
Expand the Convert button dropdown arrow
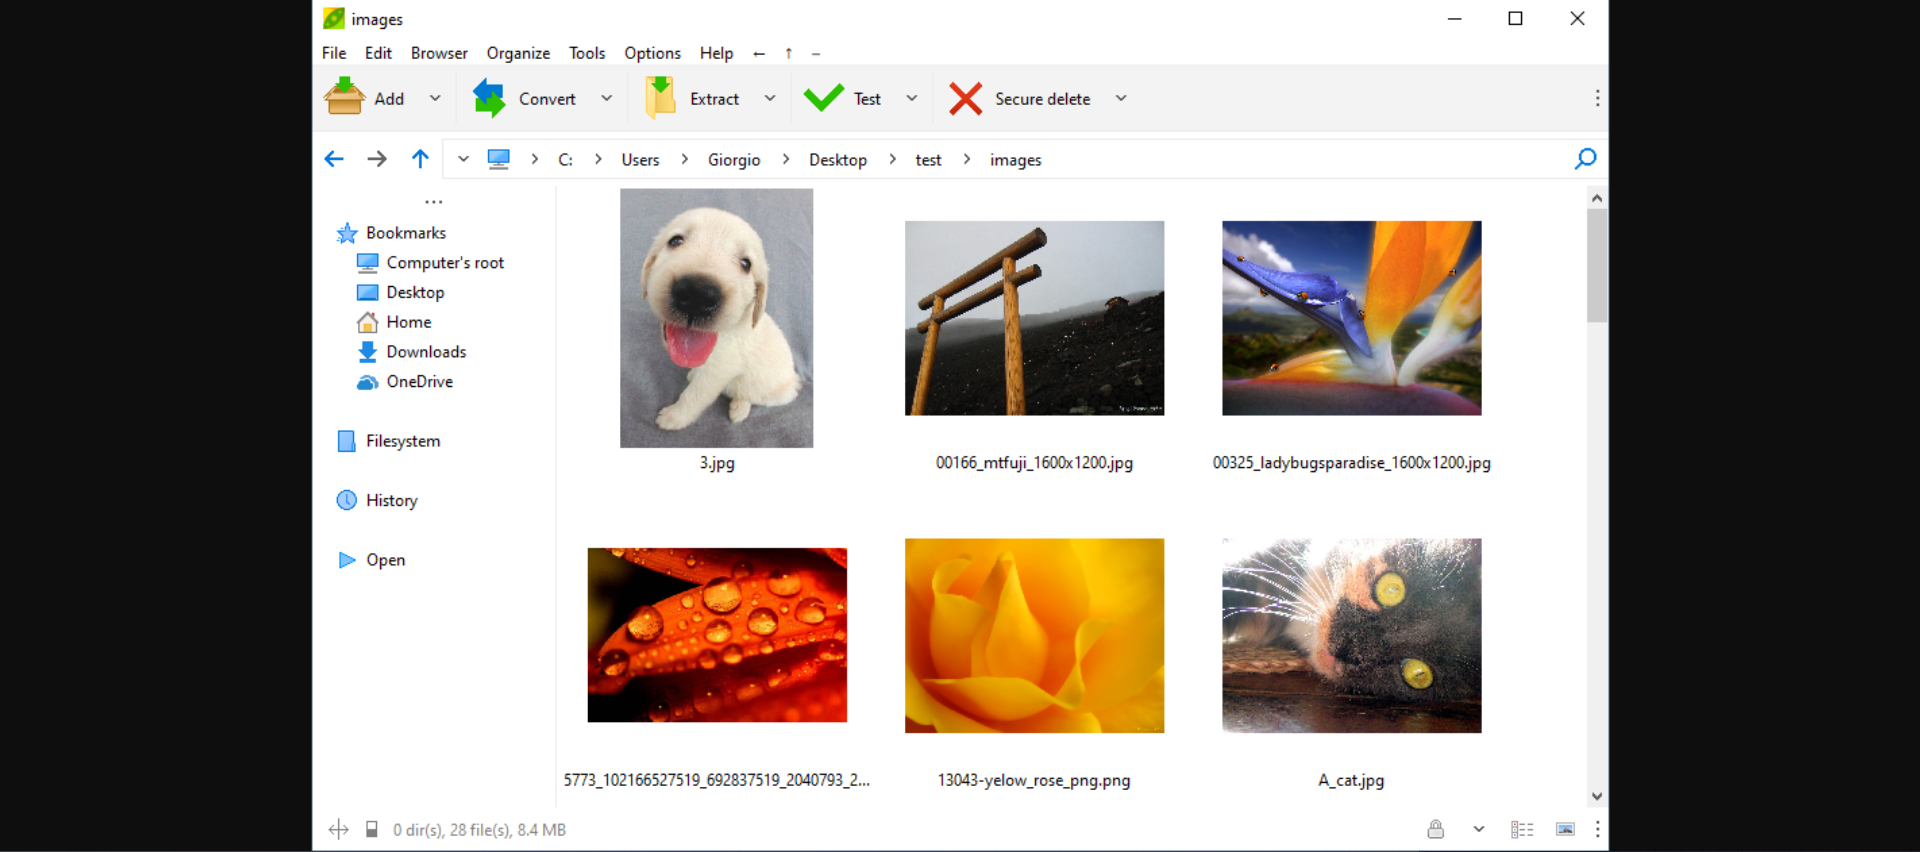pos(606,98)
